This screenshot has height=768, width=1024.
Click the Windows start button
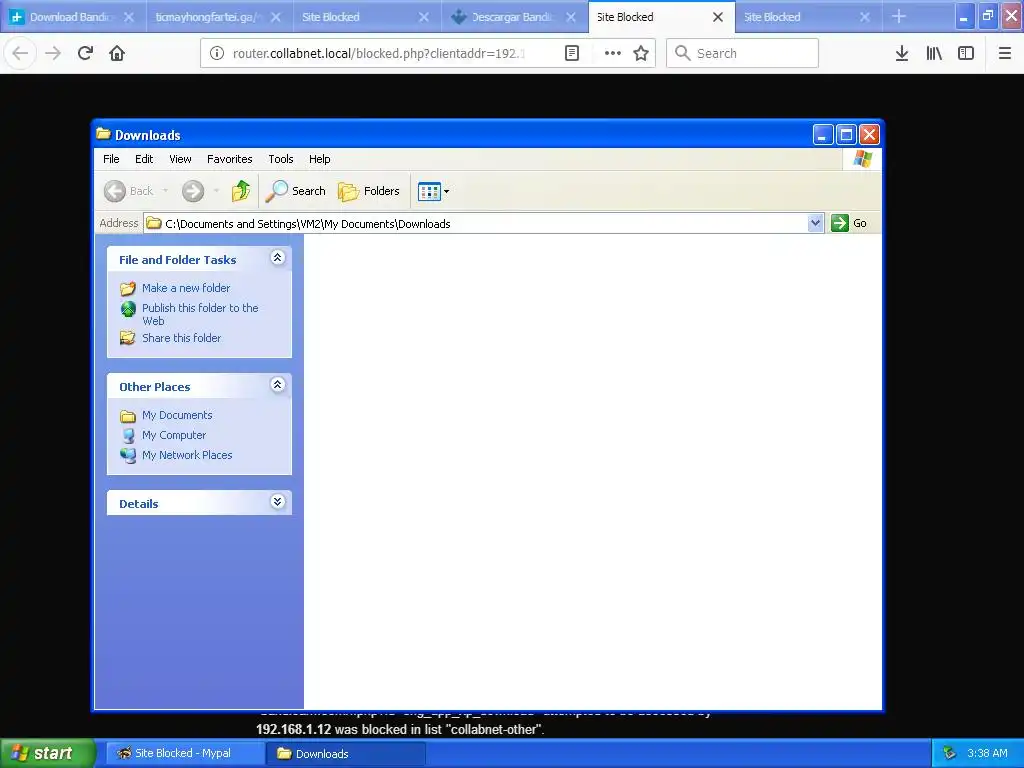tap(48, 753)
